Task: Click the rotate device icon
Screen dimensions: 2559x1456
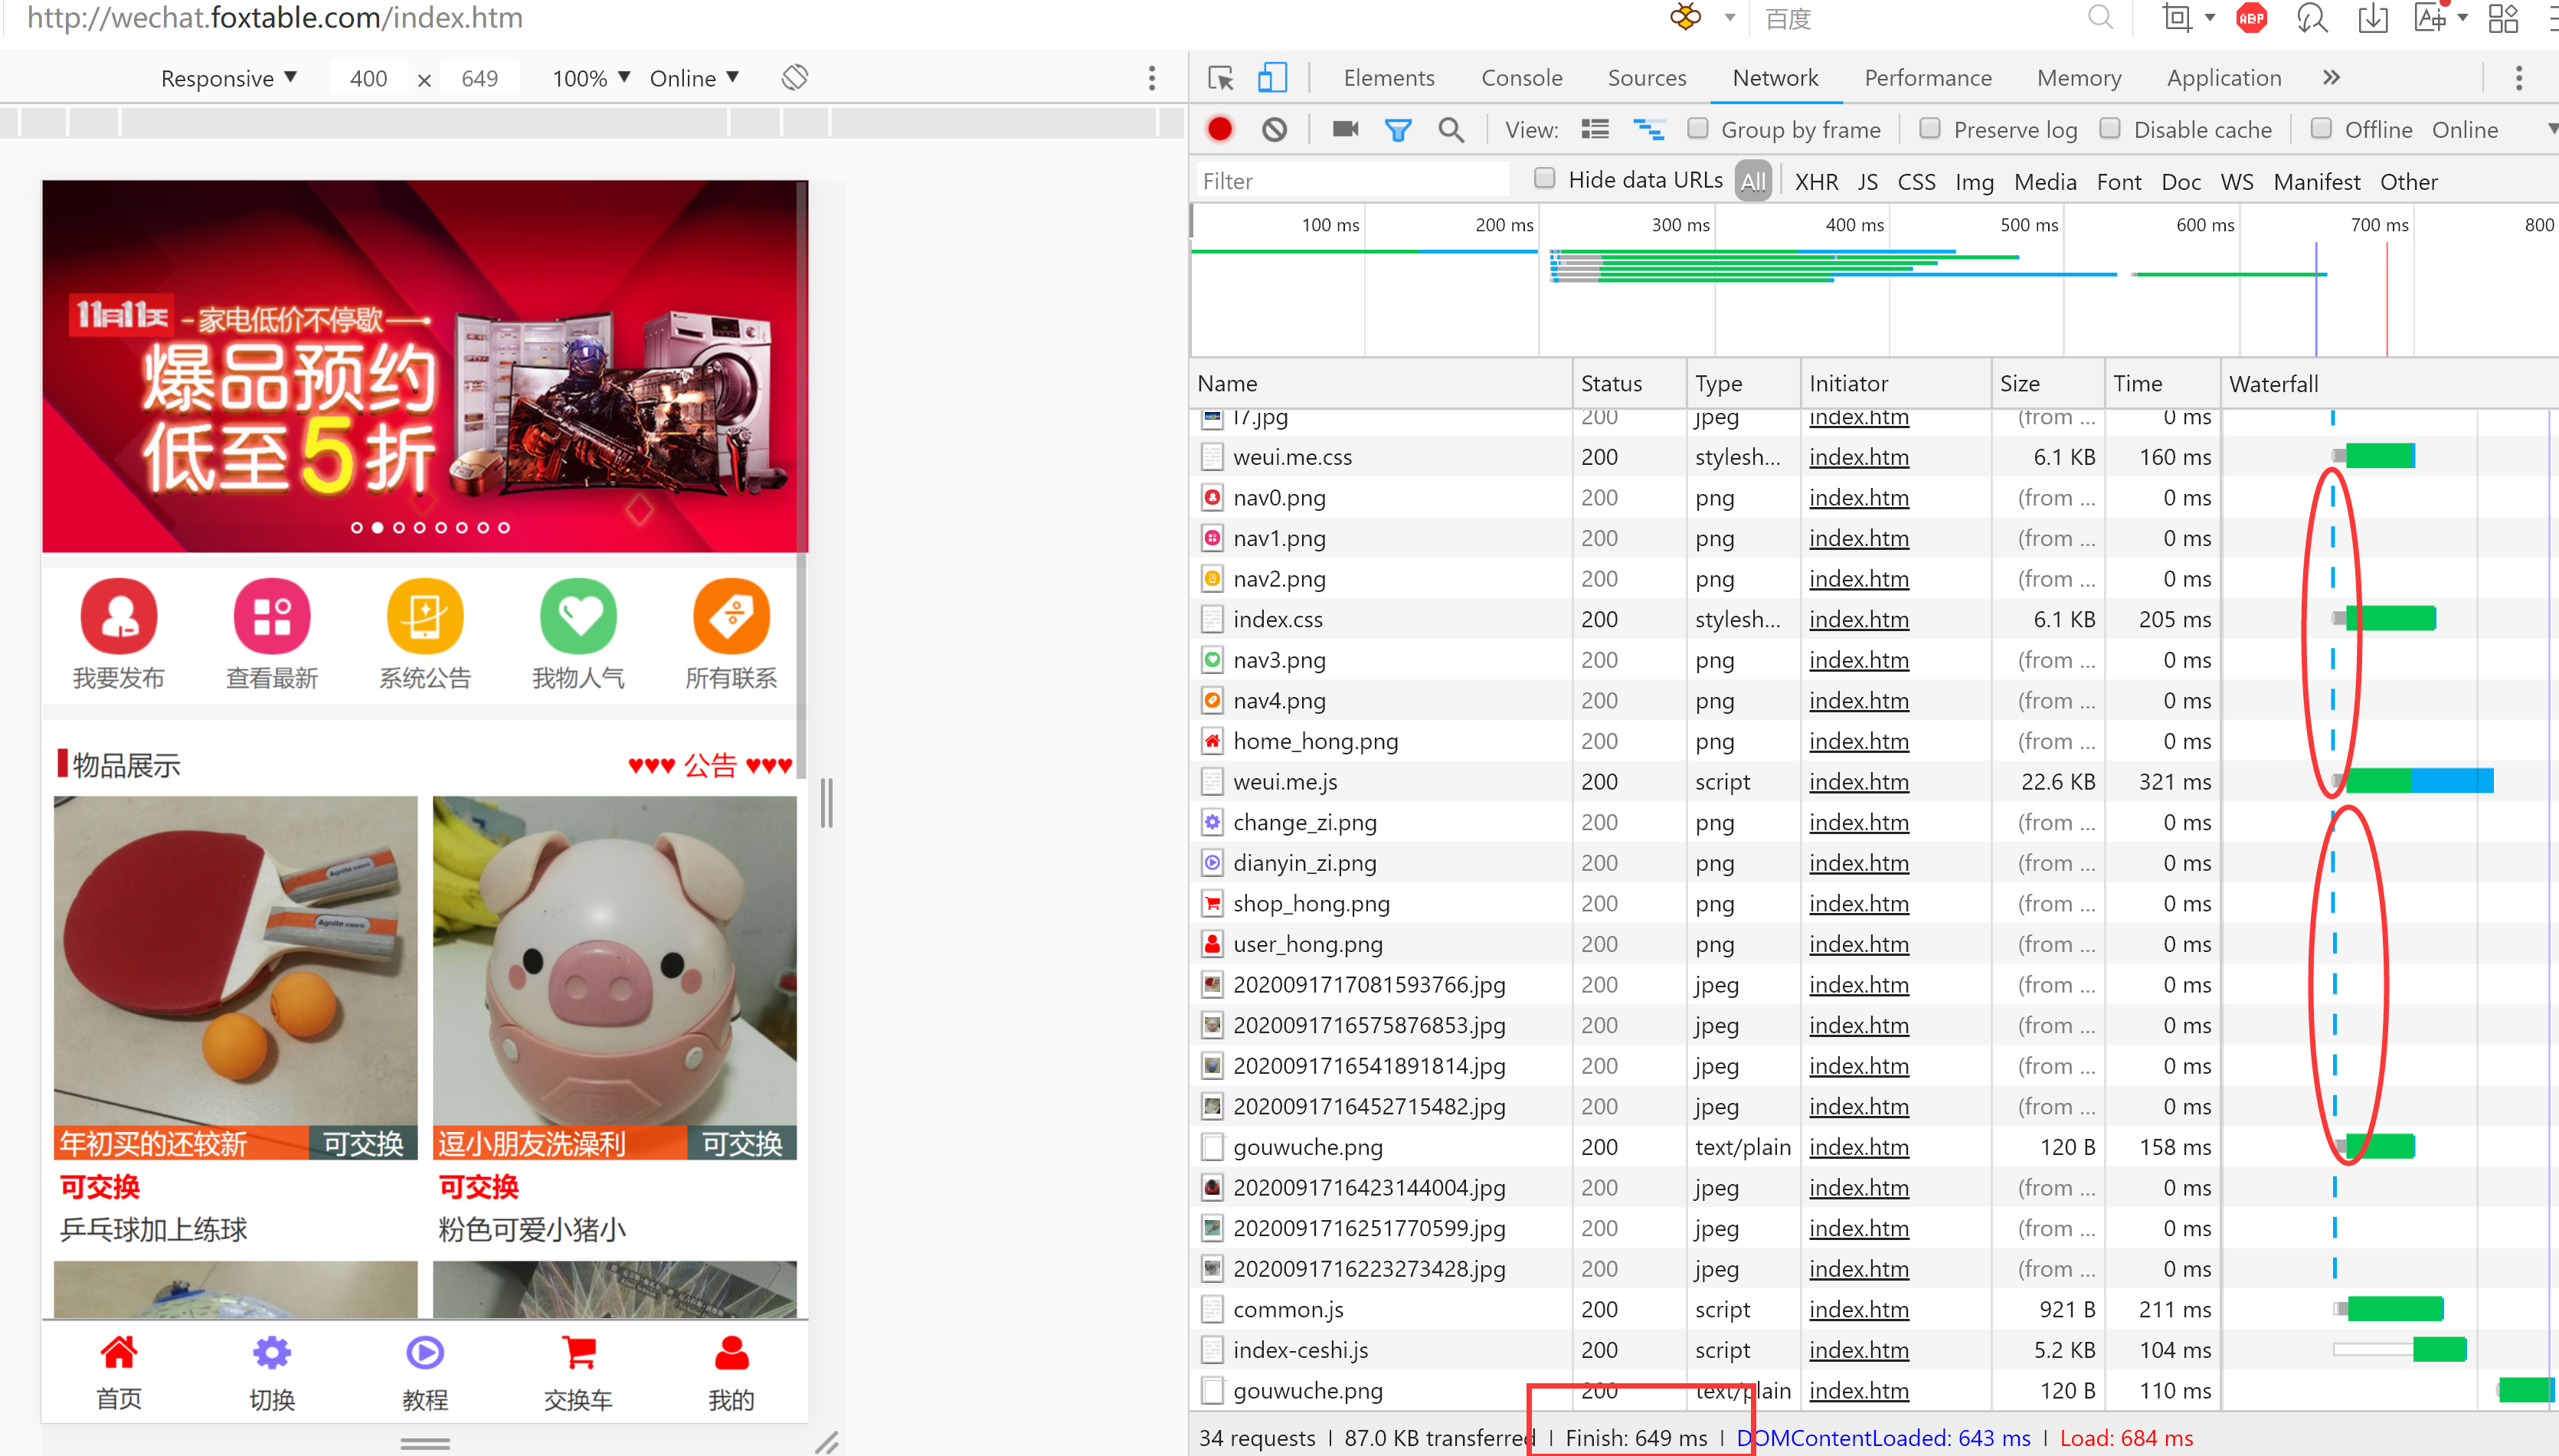Action: pos(795,77)
